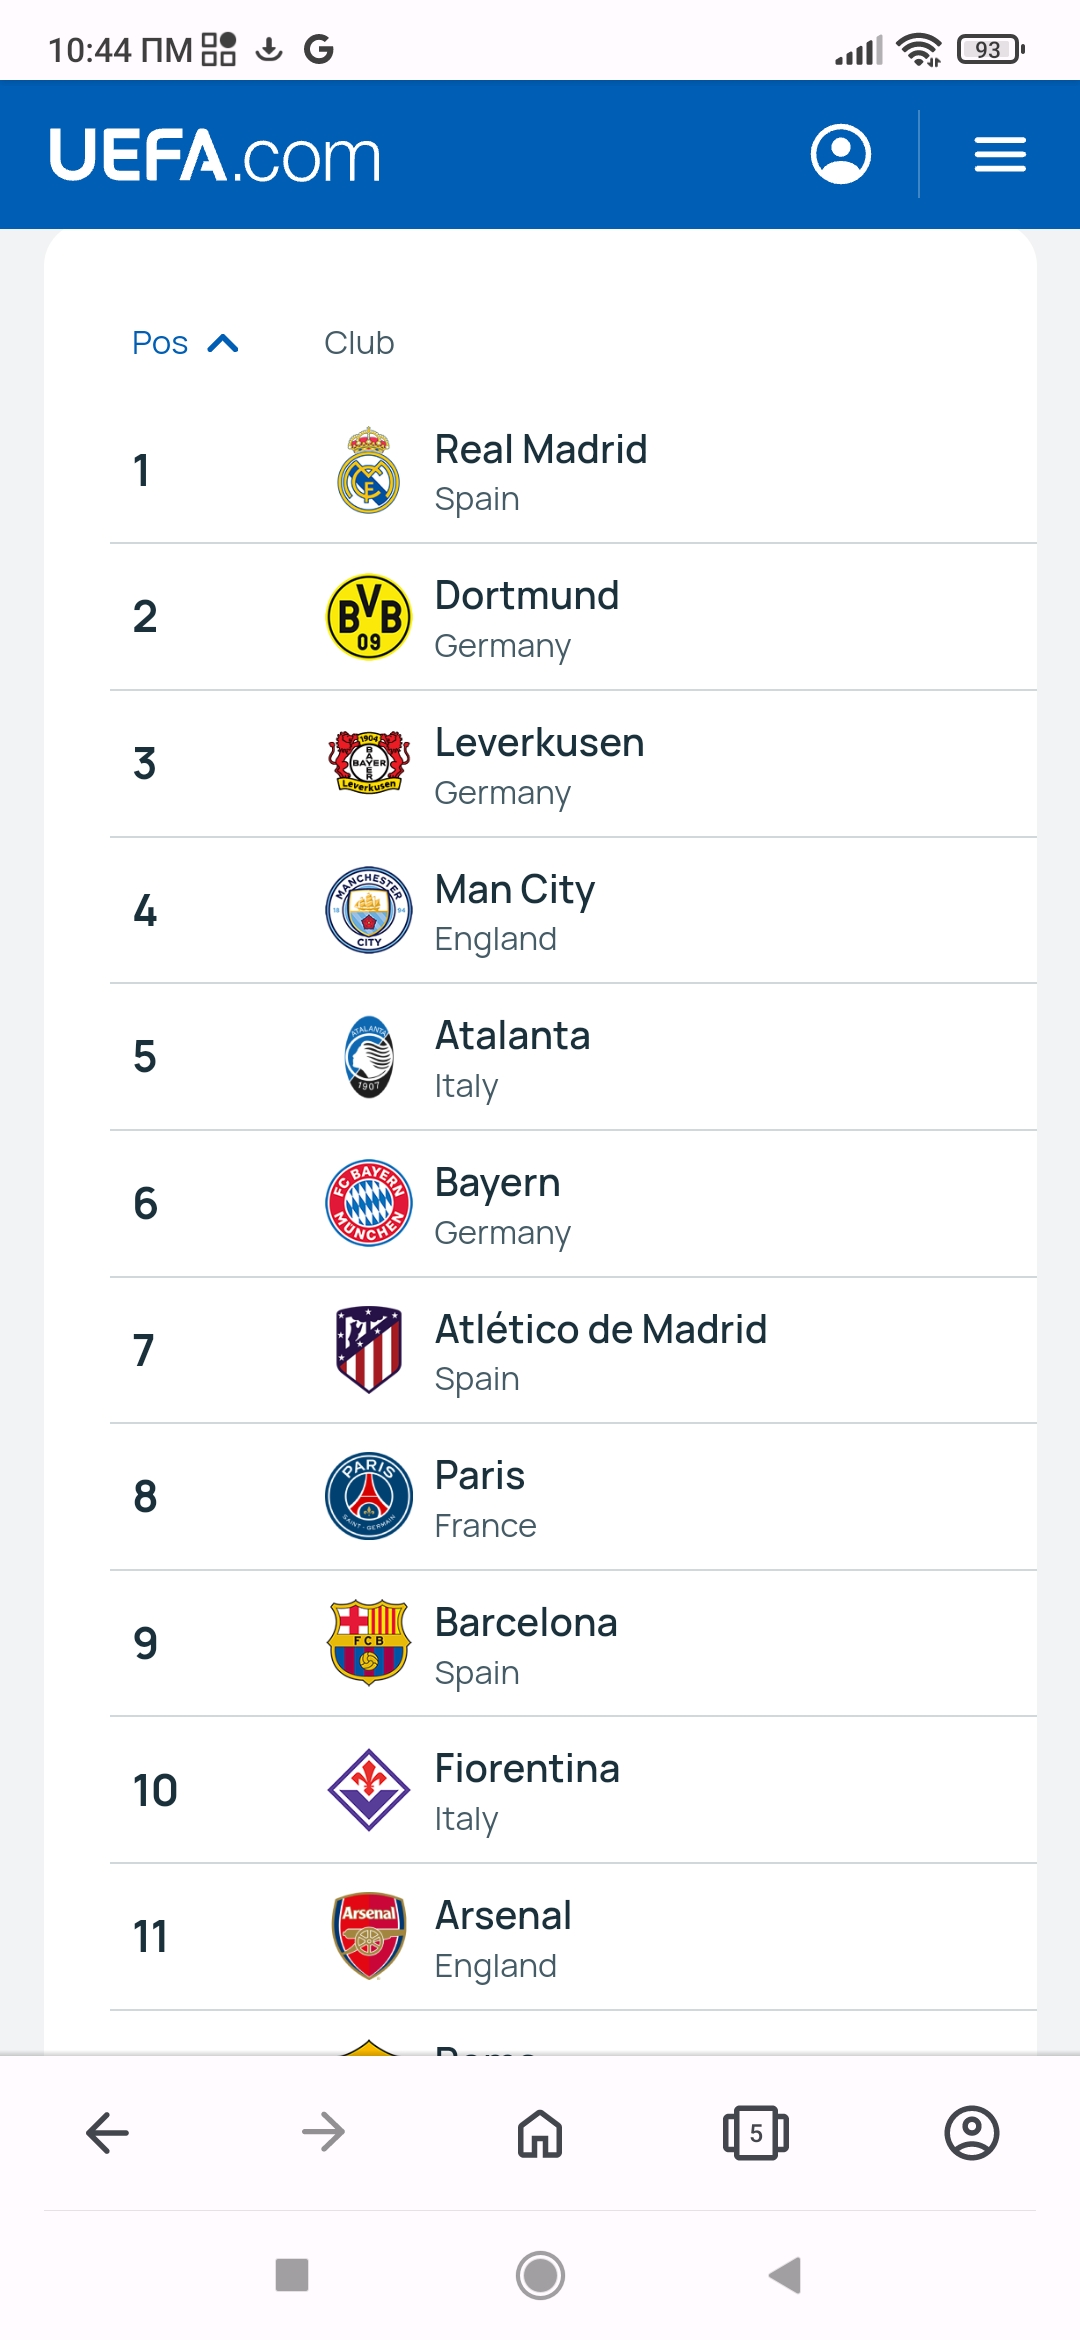Tap the Paris Saint-Germain crest
Viewport: 1080px width, 2340px height.
368,1496
